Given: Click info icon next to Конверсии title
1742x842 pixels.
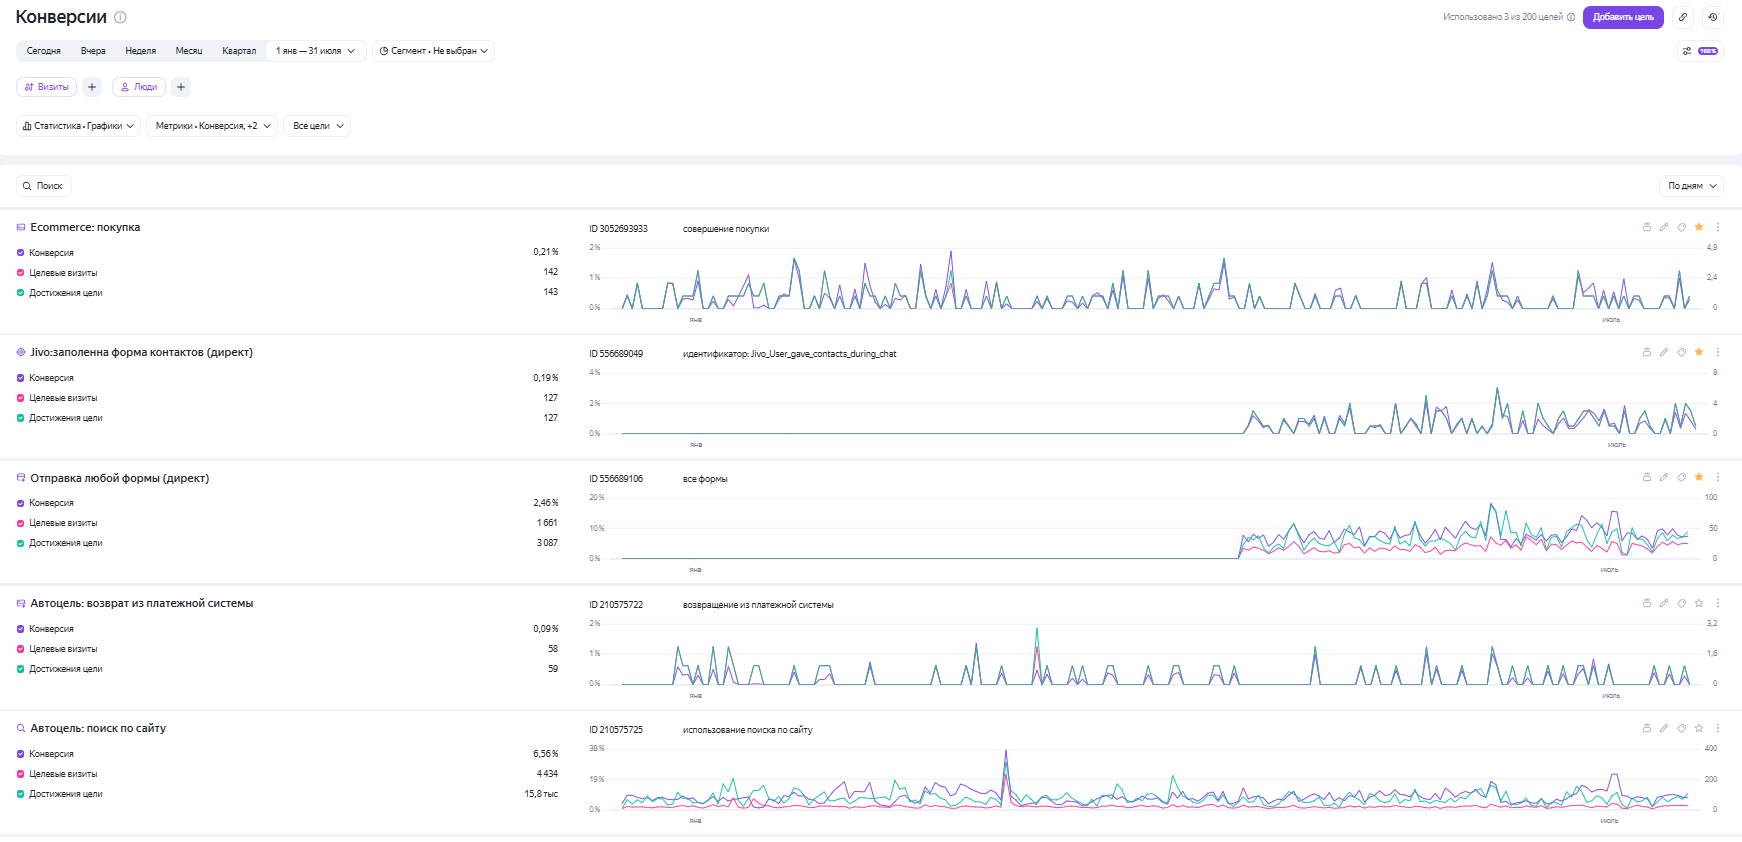Looking at the screenshot, I should point(120,17).
